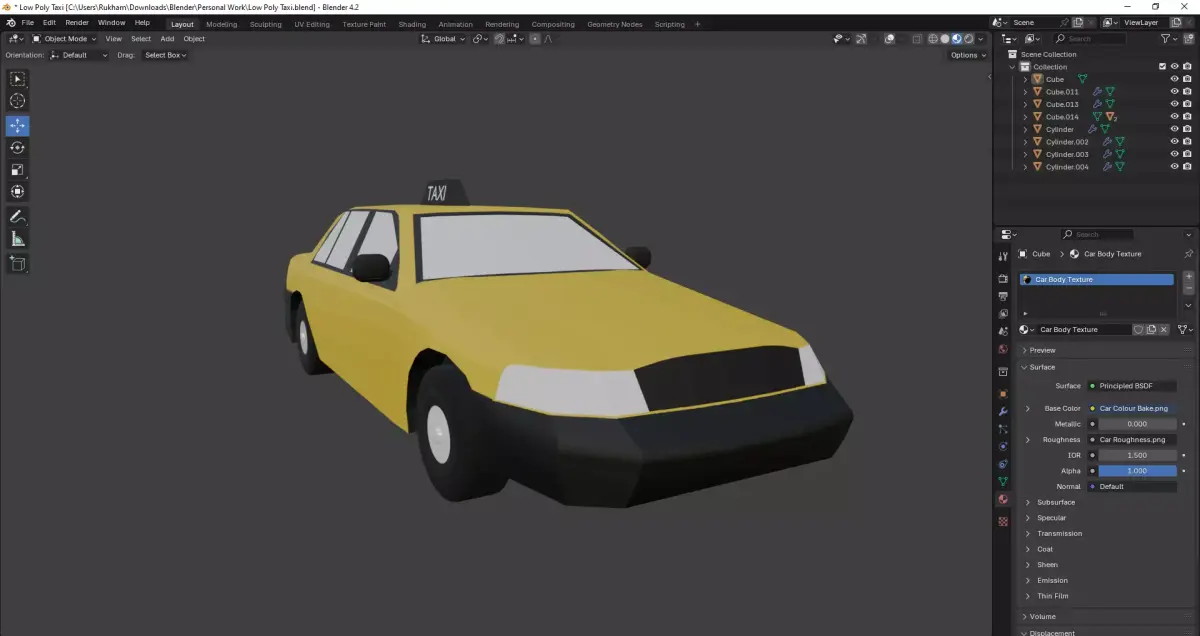Choose the Rotate tool
1200x636 pixels.
[x=17, y=148]
